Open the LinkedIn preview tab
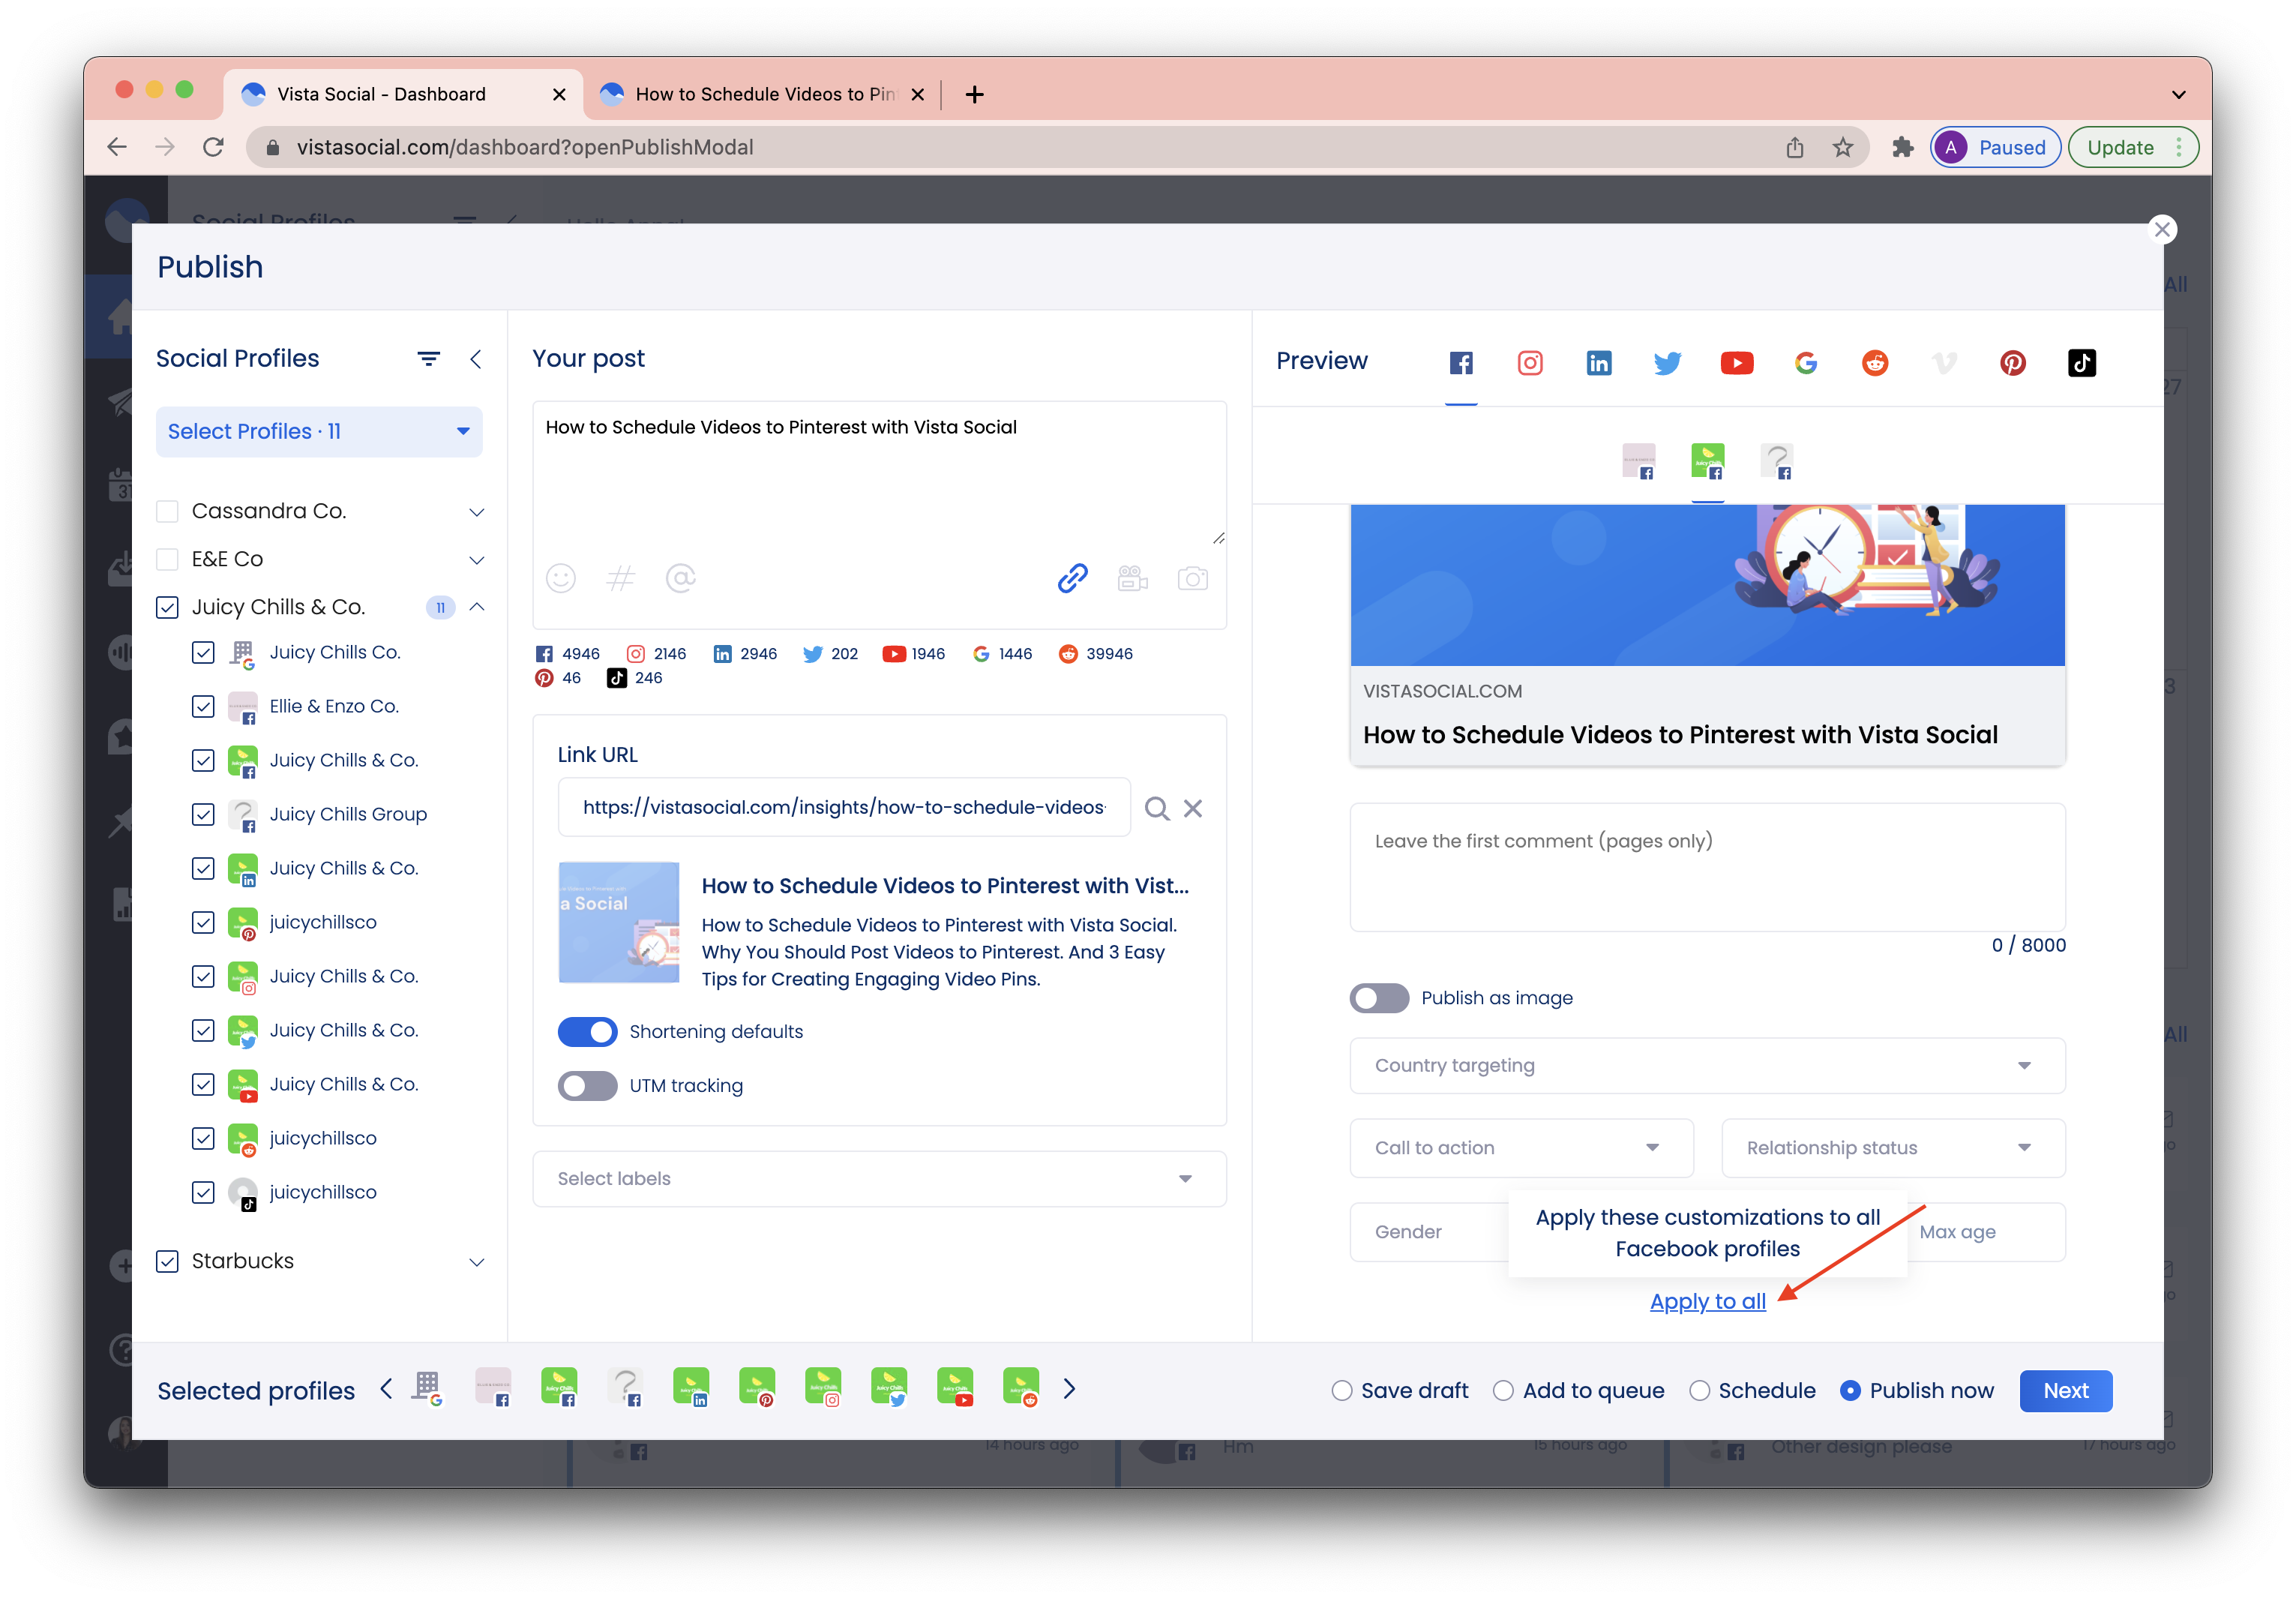This screenshot has width=2296, height=1599. pyautogui.click(x=1598, y=363)
